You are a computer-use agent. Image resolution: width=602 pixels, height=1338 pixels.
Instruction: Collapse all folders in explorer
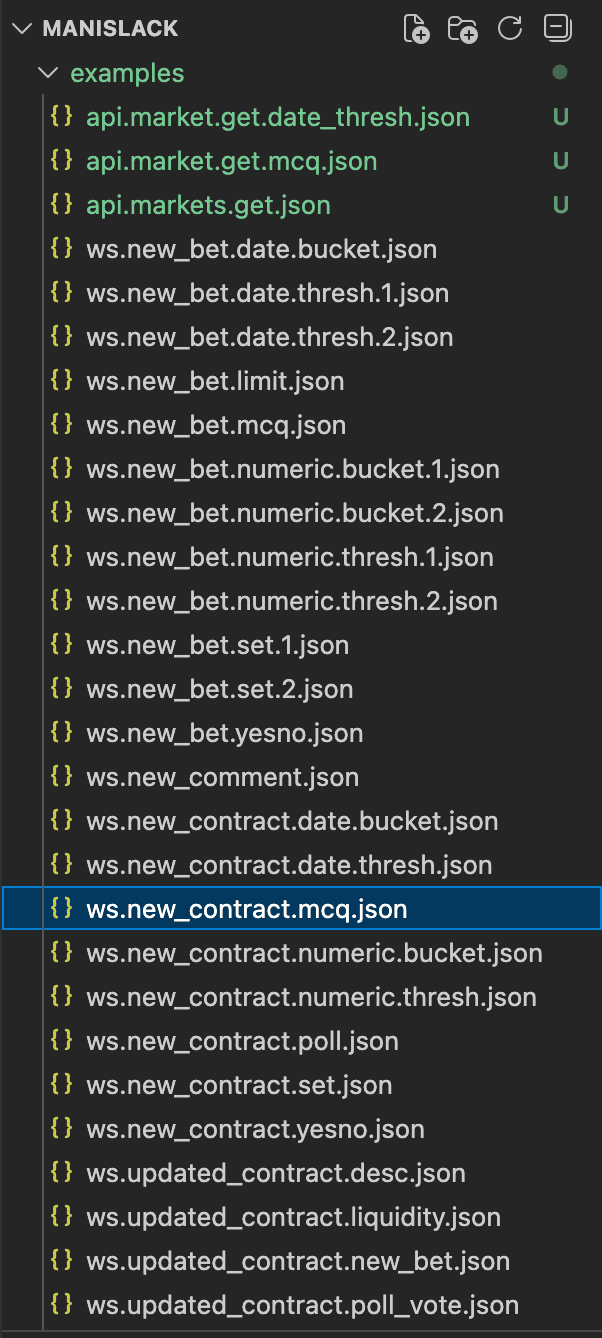(x=557, y=29)
